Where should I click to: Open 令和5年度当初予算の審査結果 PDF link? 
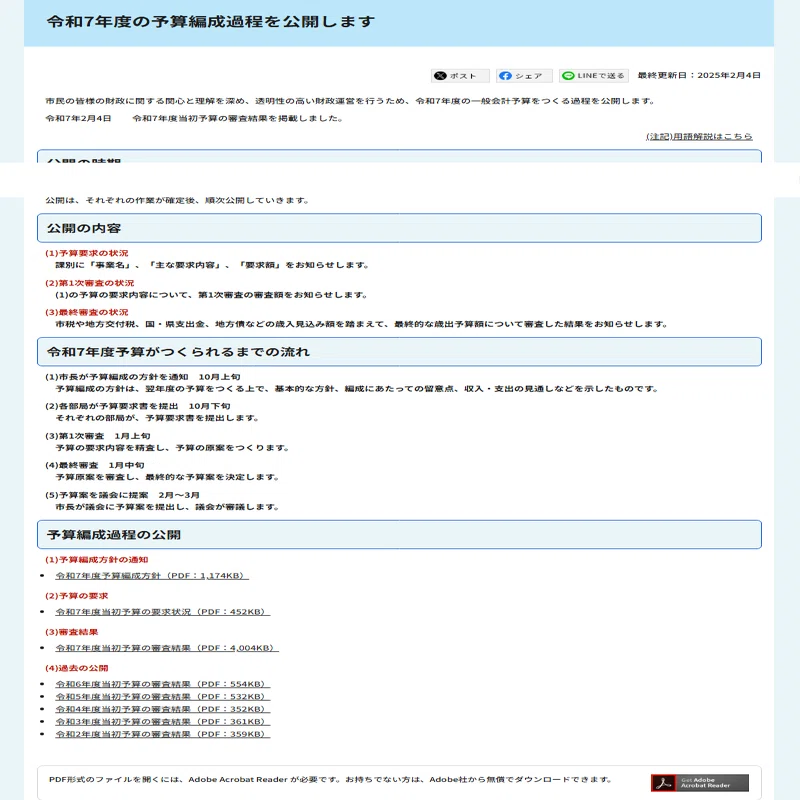pos(163,696)
